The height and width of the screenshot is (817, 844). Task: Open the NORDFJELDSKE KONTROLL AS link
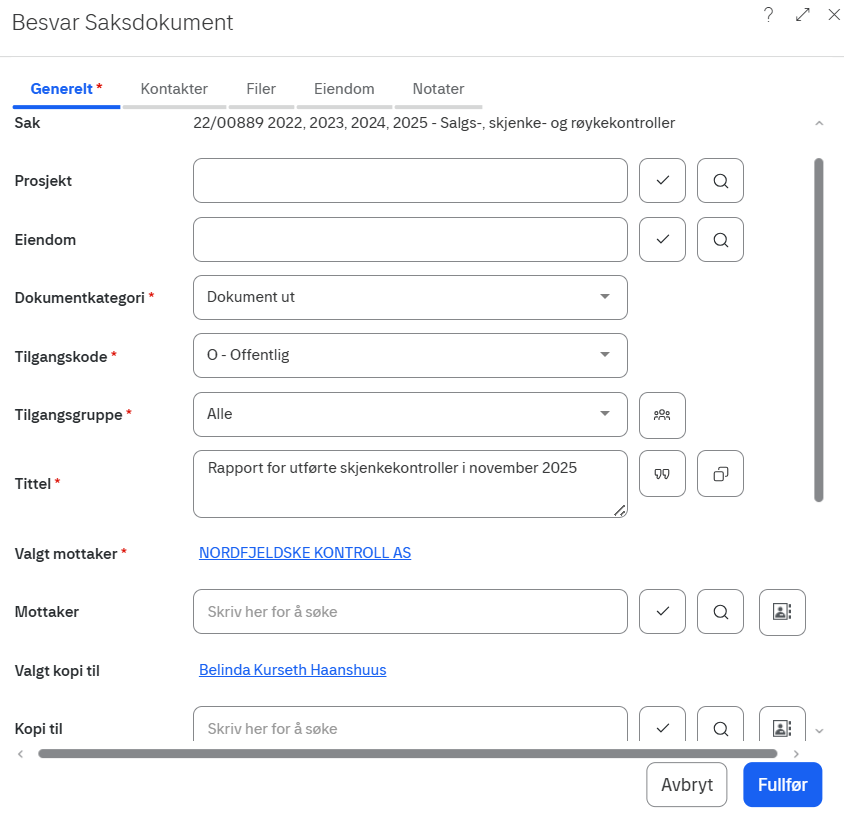pos(305,553)
